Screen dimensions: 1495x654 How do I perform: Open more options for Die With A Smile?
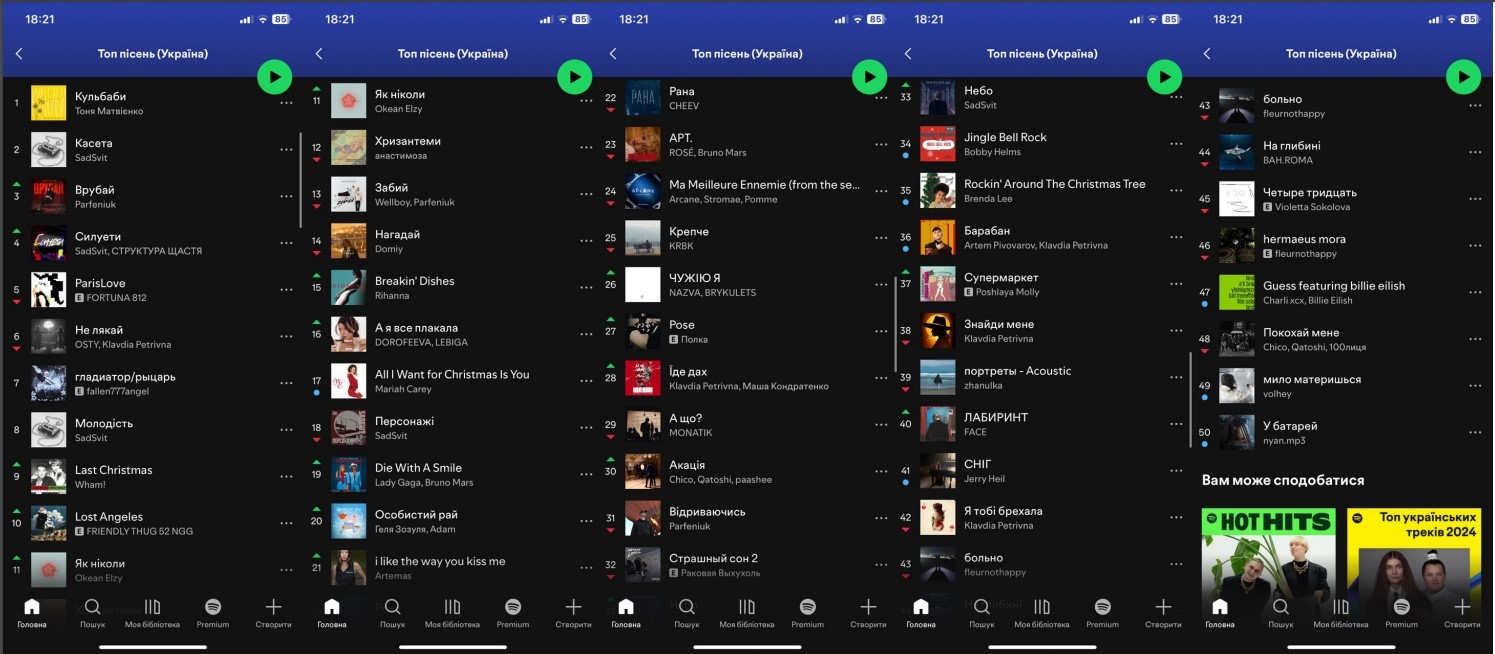[587, 474]
